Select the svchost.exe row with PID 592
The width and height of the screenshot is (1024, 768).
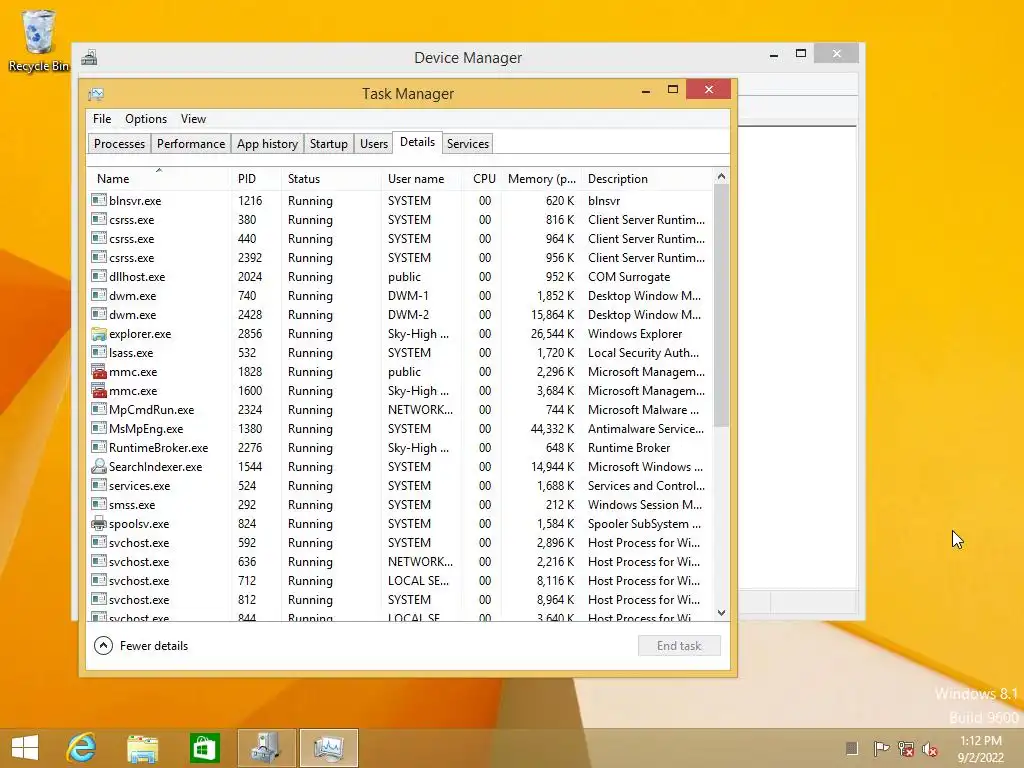(x=400, y=543)
